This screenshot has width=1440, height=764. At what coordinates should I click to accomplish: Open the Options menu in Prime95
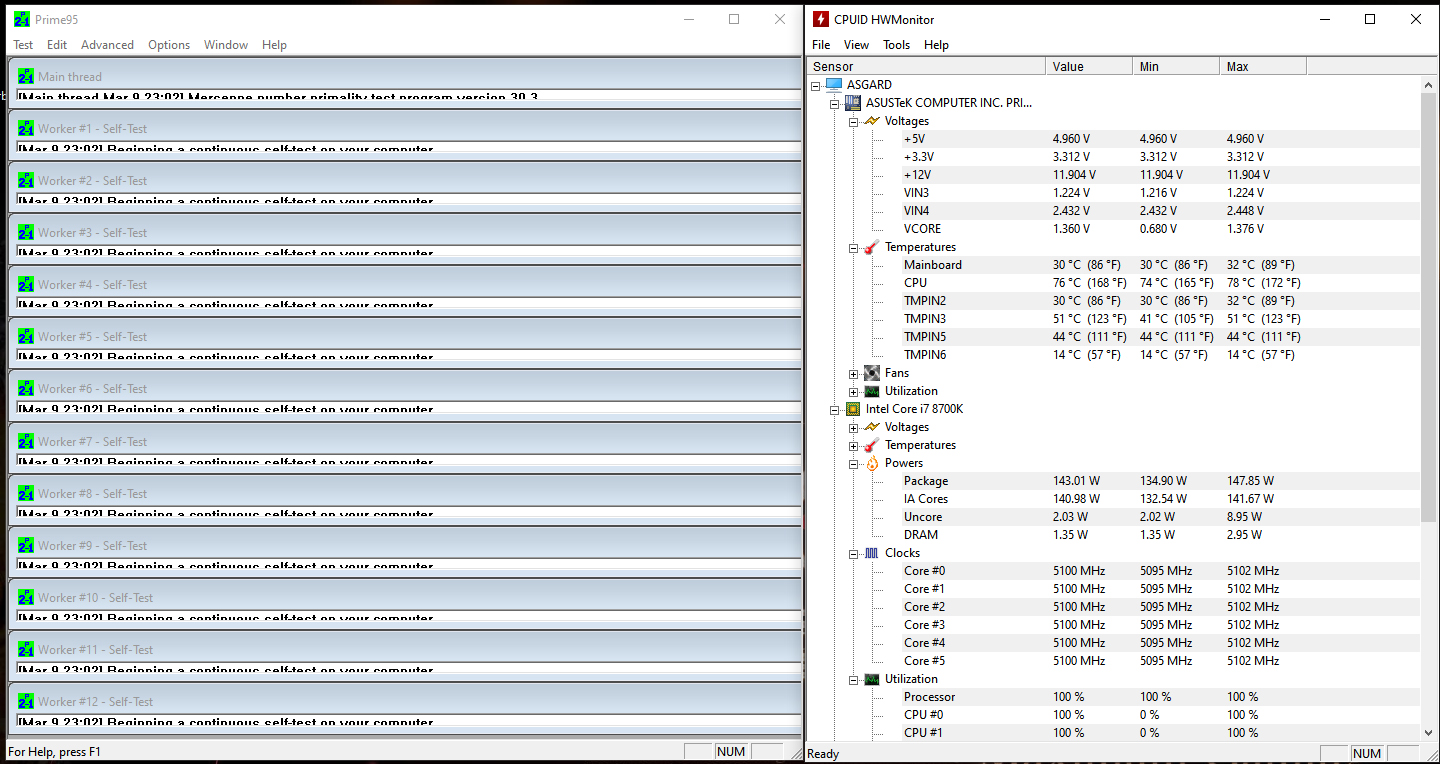coord(169,45)
